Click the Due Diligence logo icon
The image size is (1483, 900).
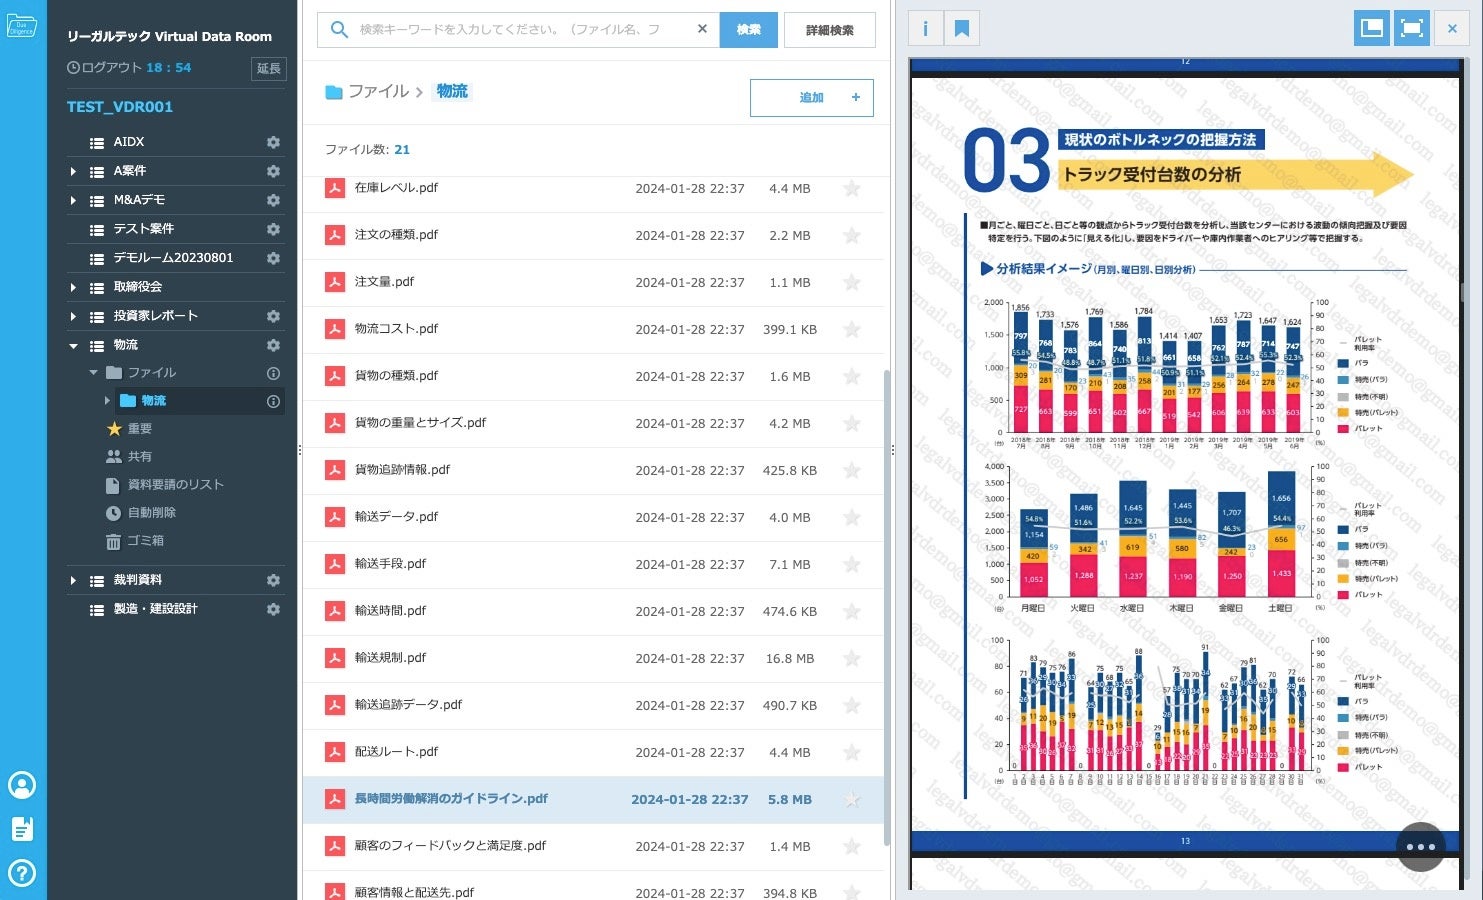[22, 27]
